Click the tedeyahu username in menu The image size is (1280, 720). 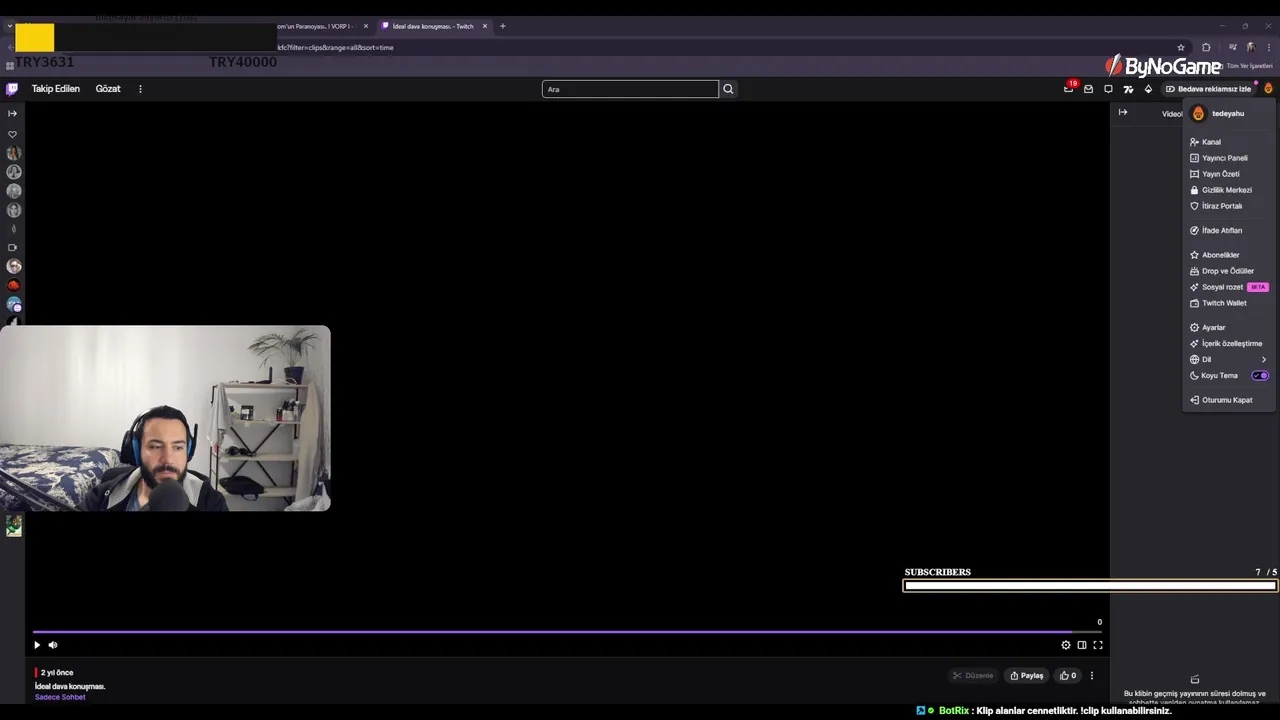[1228, 114]
